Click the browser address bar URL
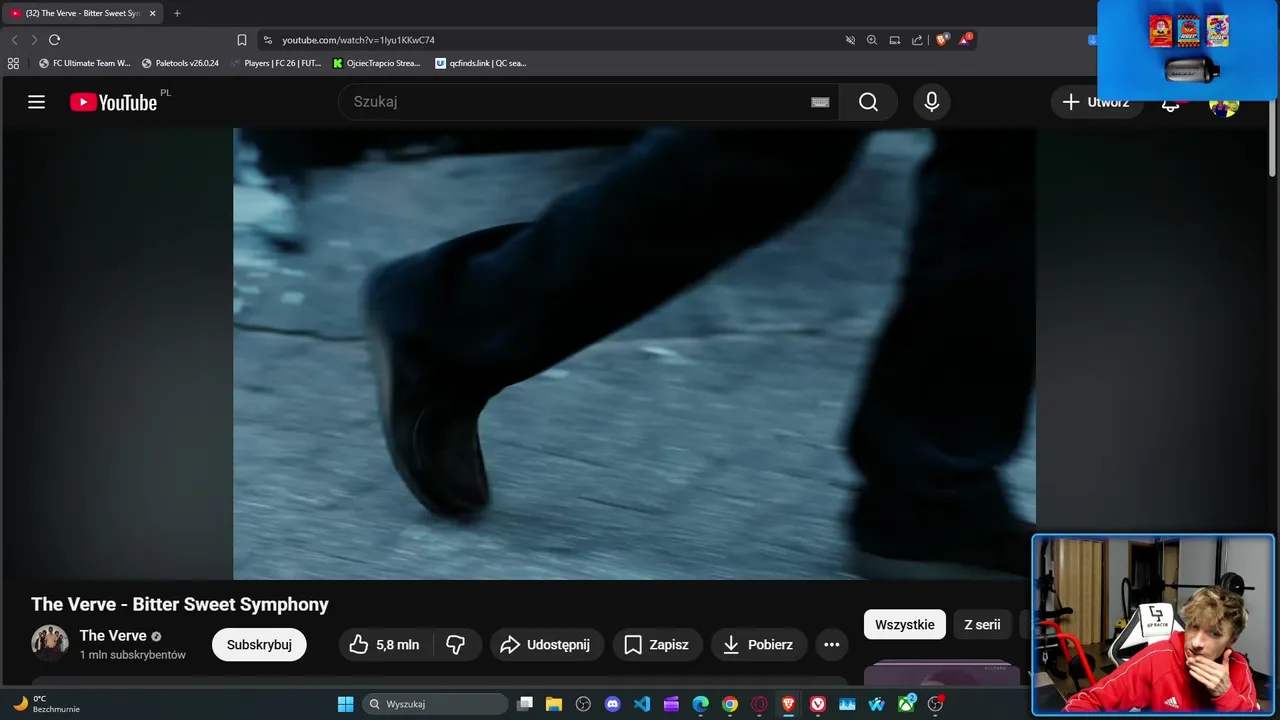 (x=358, y=40)
